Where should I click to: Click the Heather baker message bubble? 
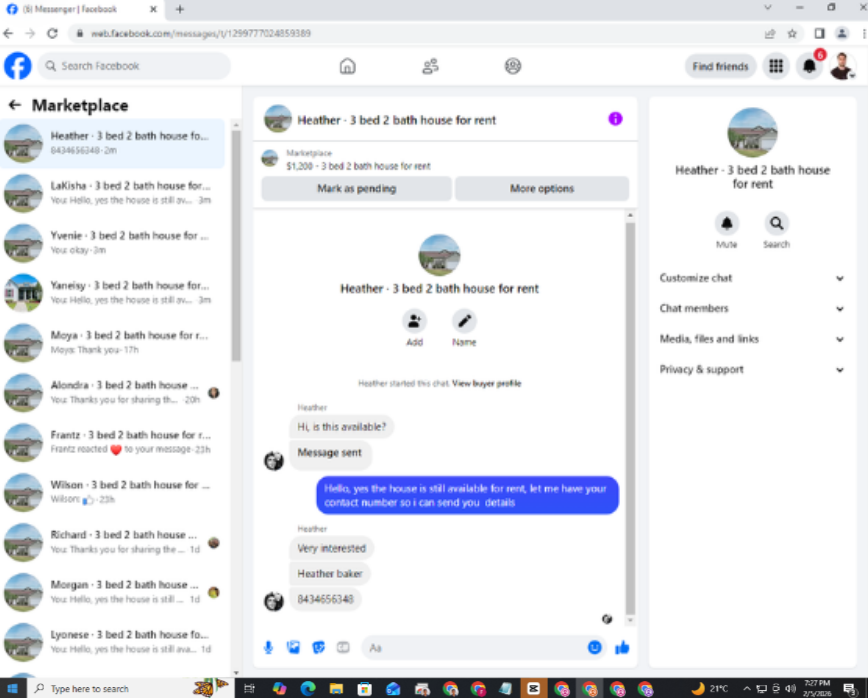329,573
